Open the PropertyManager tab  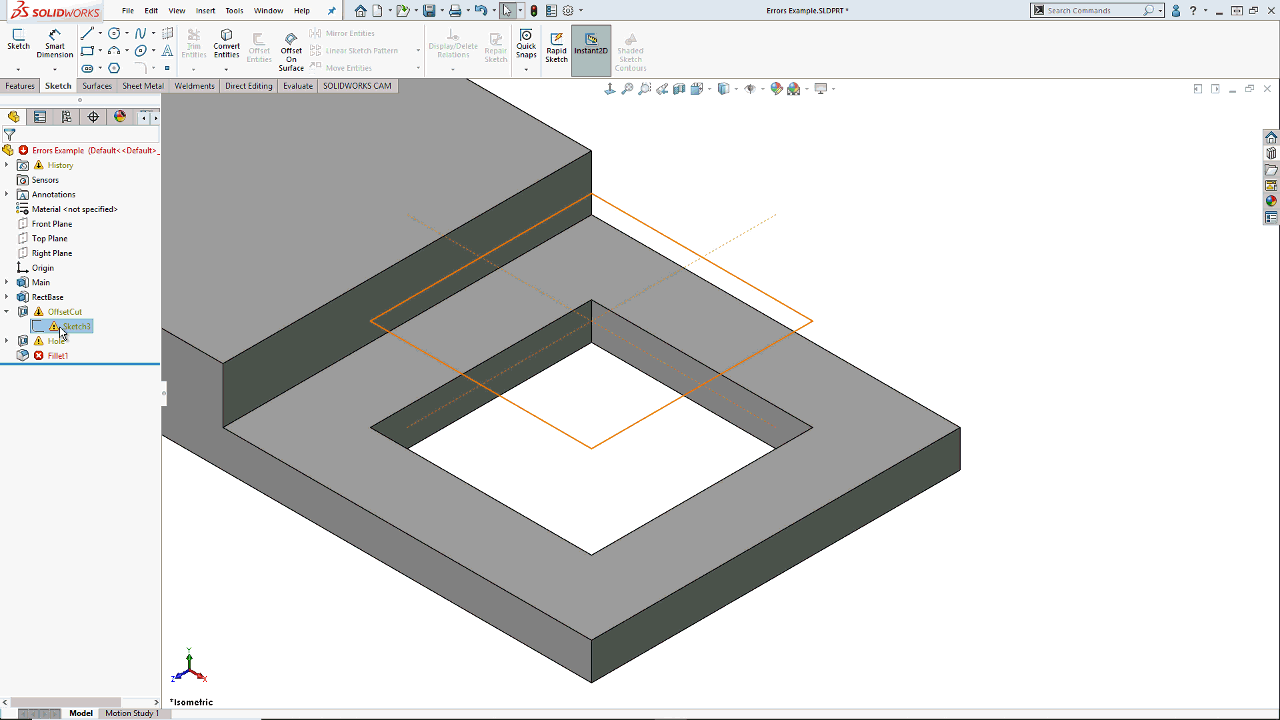click(40, 117)
